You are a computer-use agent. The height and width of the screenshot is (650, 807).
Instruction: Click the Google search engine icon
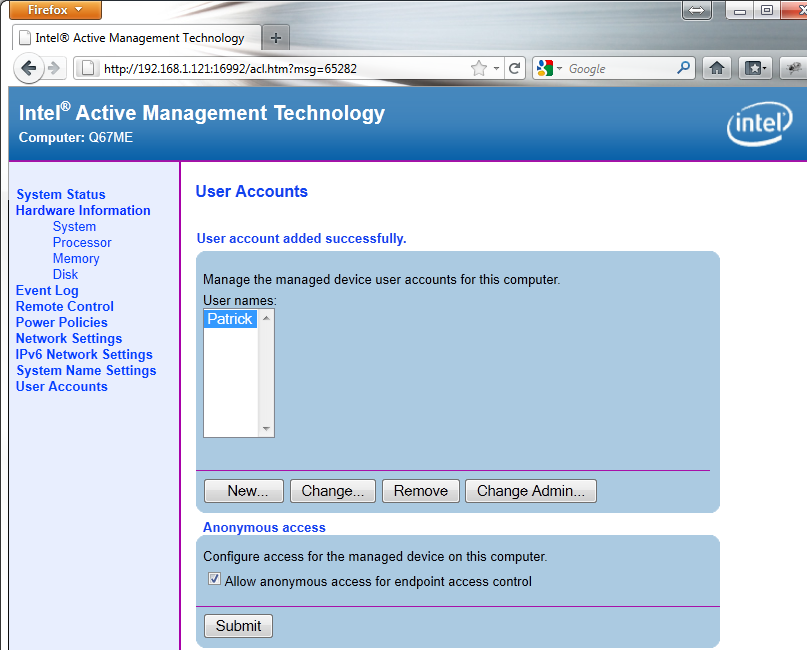coord(545,68)
